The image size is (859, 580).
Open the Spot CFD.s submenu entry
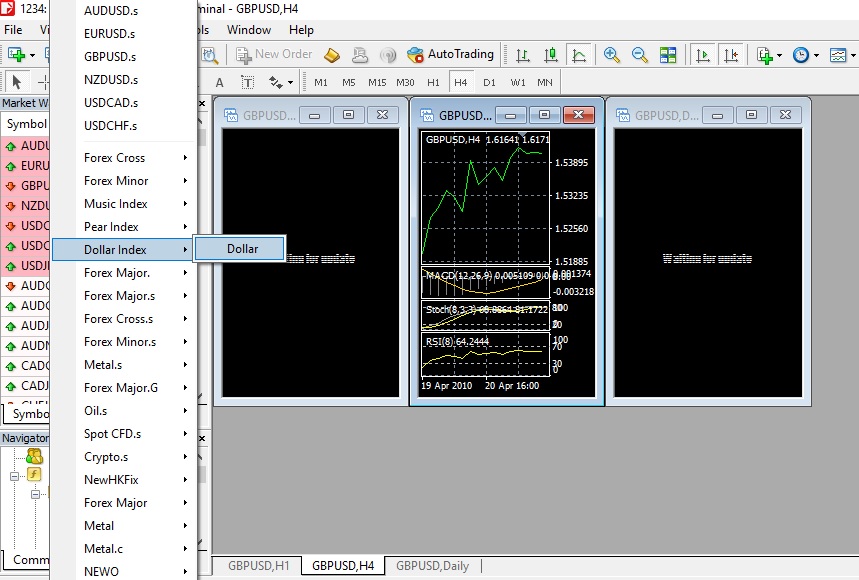pyautogui.click(x=123, y=434)
